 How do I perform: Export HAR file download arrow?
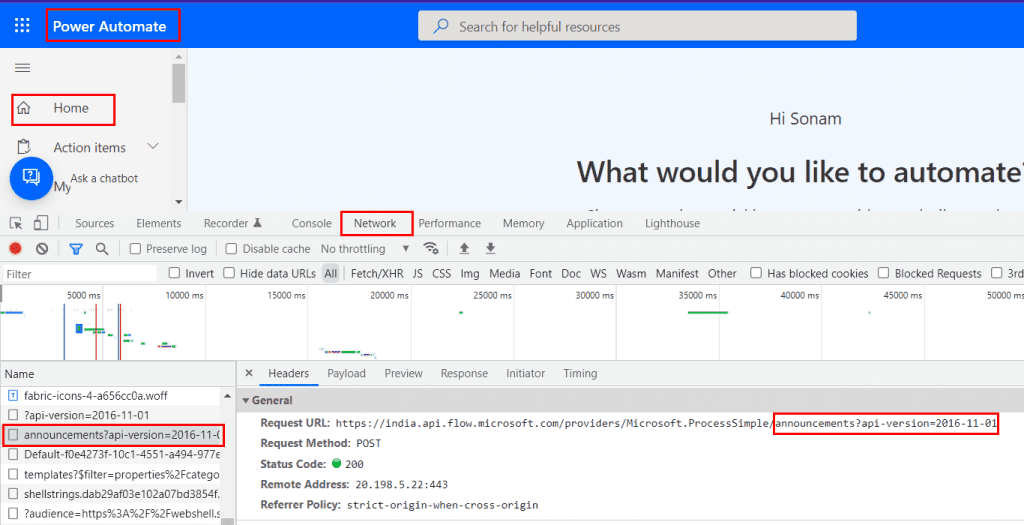point(490,248)
